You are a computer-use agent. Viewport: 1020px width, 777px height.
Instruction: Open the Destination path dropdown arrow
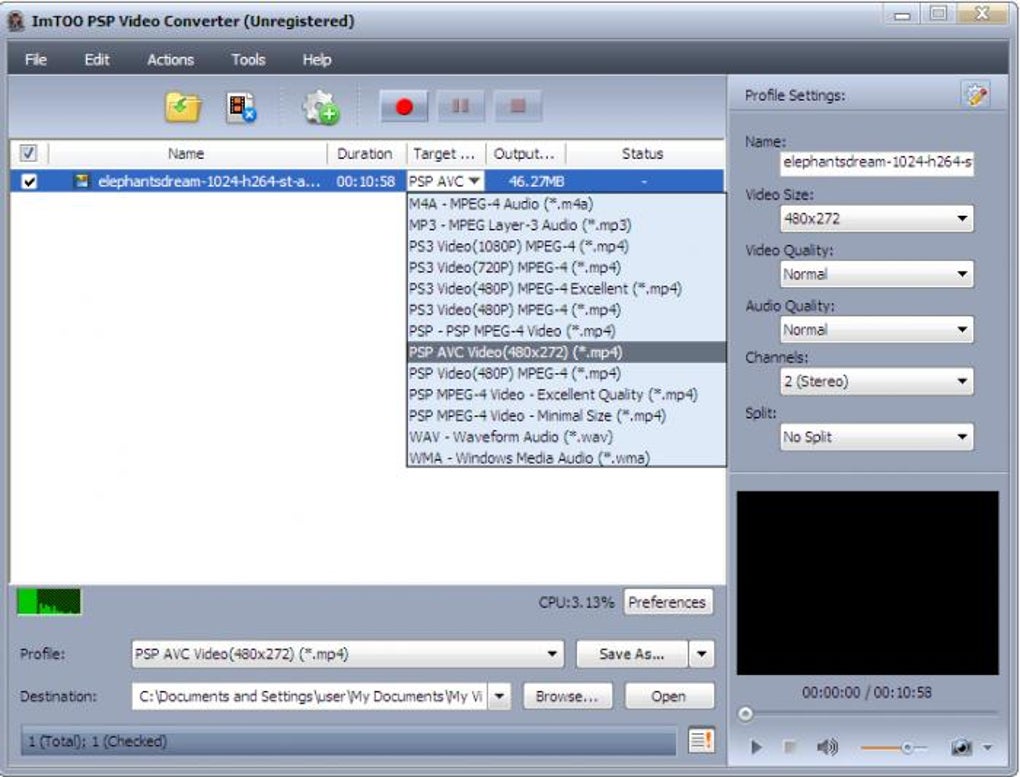coord(499,696)
